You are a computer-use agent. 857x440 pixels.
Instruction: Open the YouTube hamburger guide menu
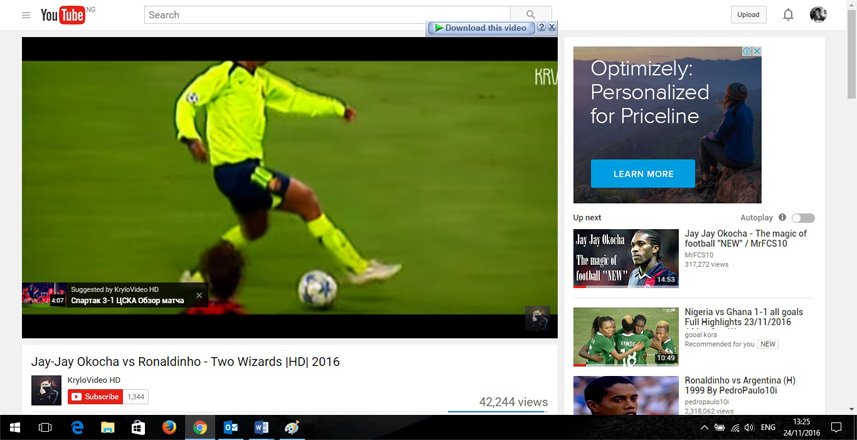pyautogui.click(x=26, y=15)
